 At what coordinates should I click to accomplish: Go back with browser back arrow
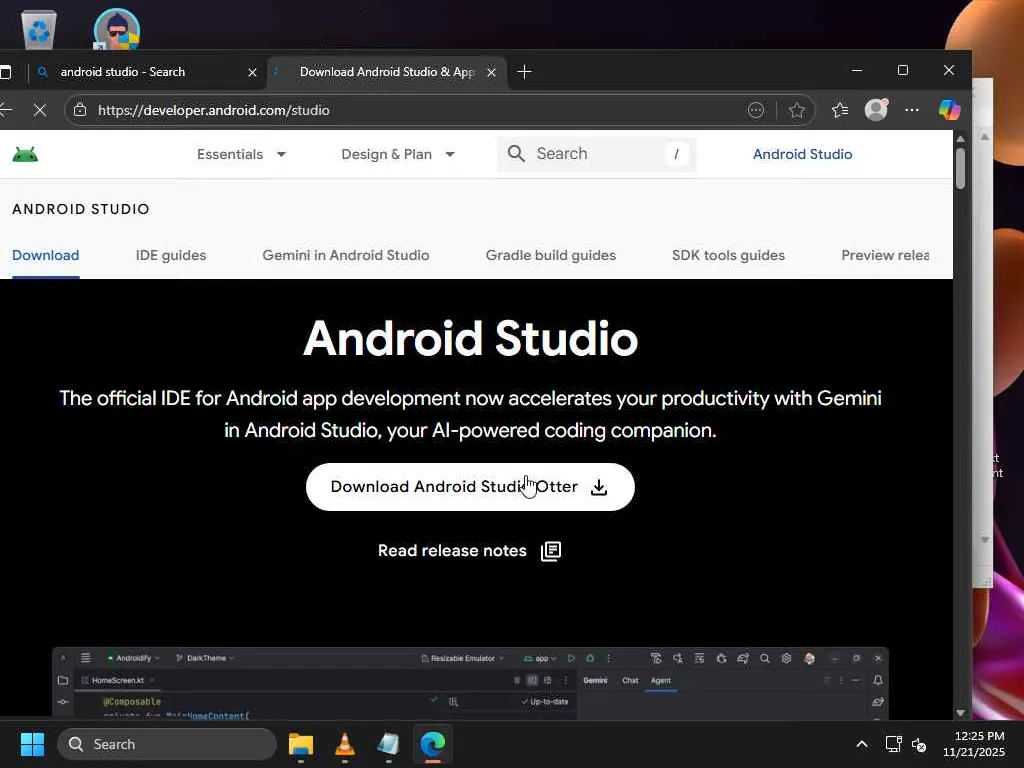pos(6,110)
